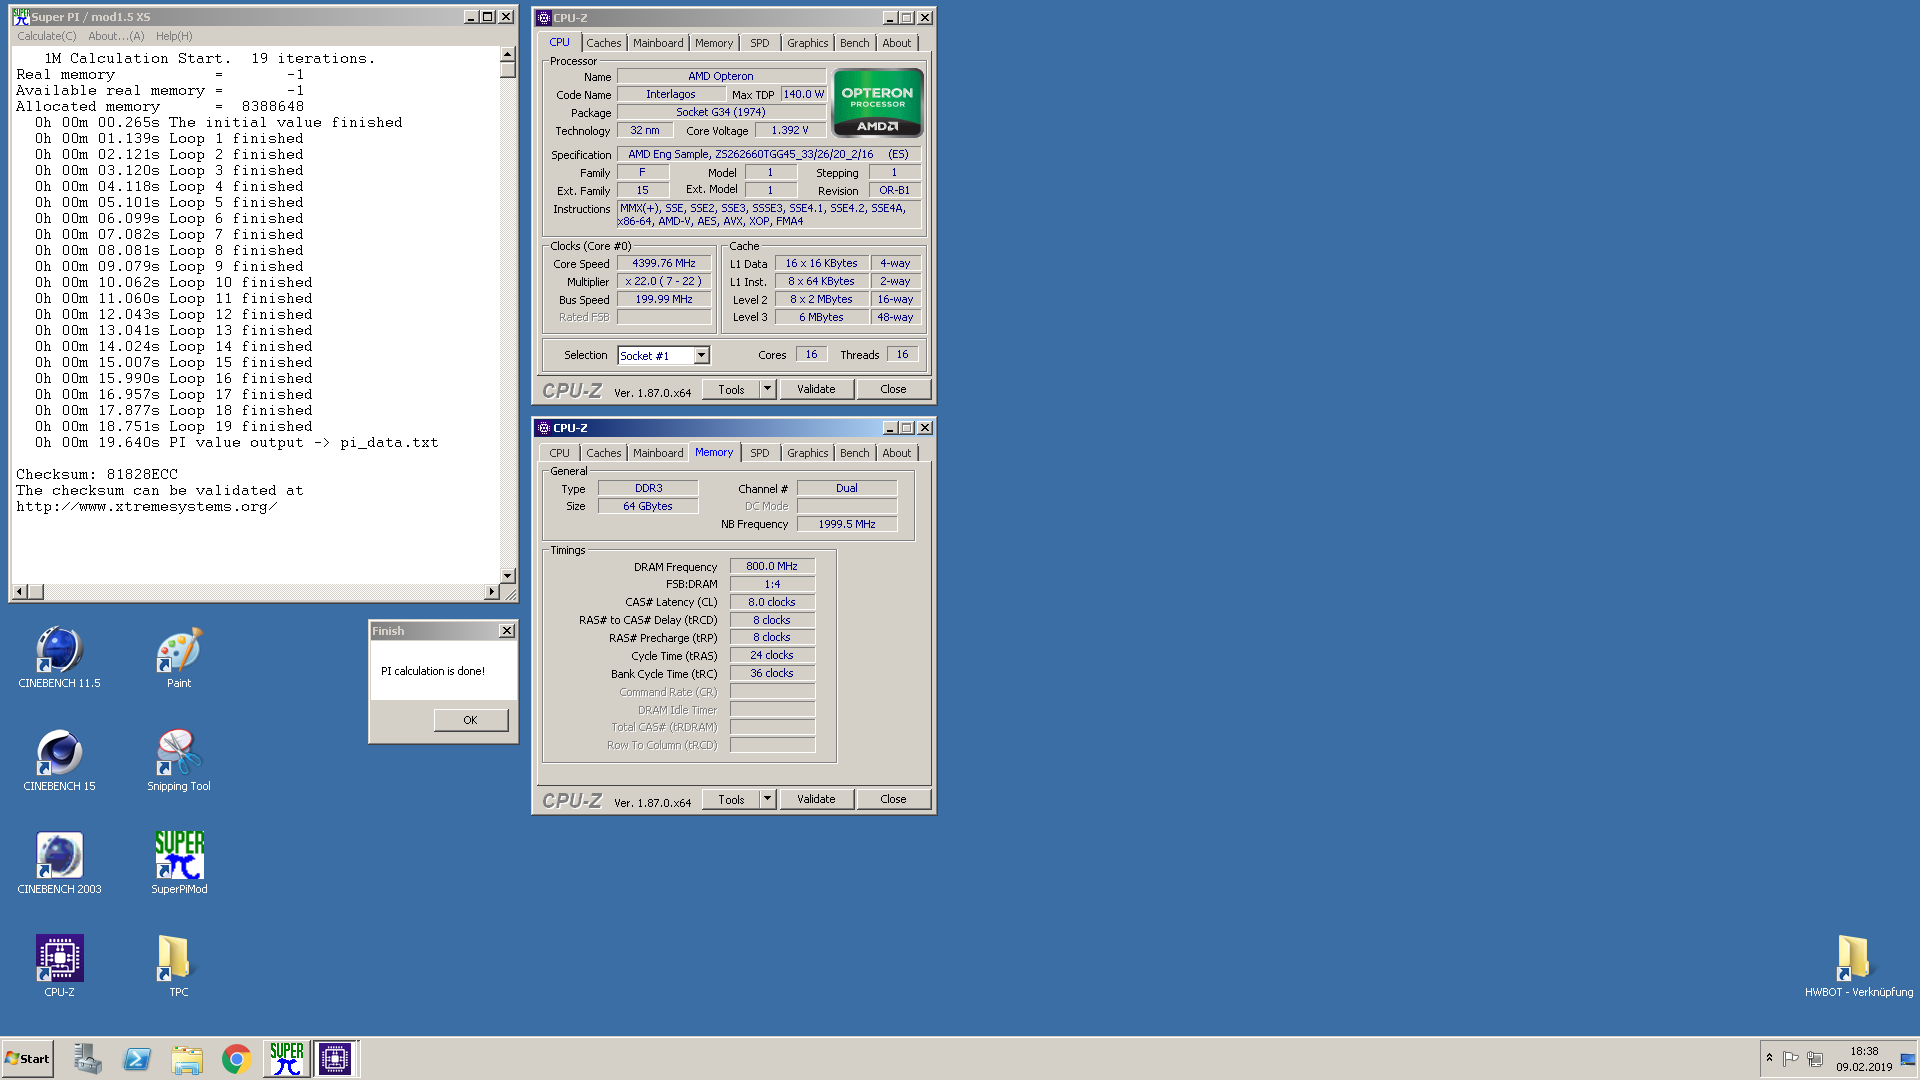
Task: Click Super PI scroll right arrow
Action: point(491,592)
